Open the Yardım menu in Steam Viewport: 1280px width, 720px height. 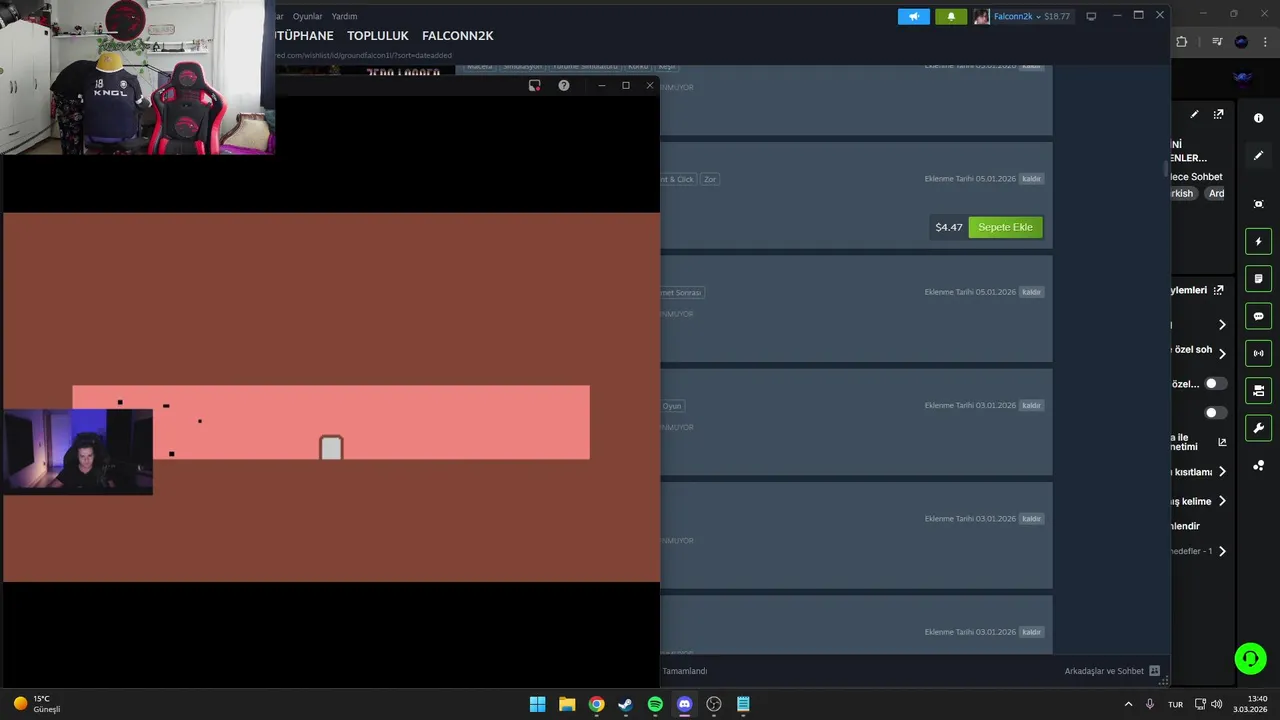[344, 16]
